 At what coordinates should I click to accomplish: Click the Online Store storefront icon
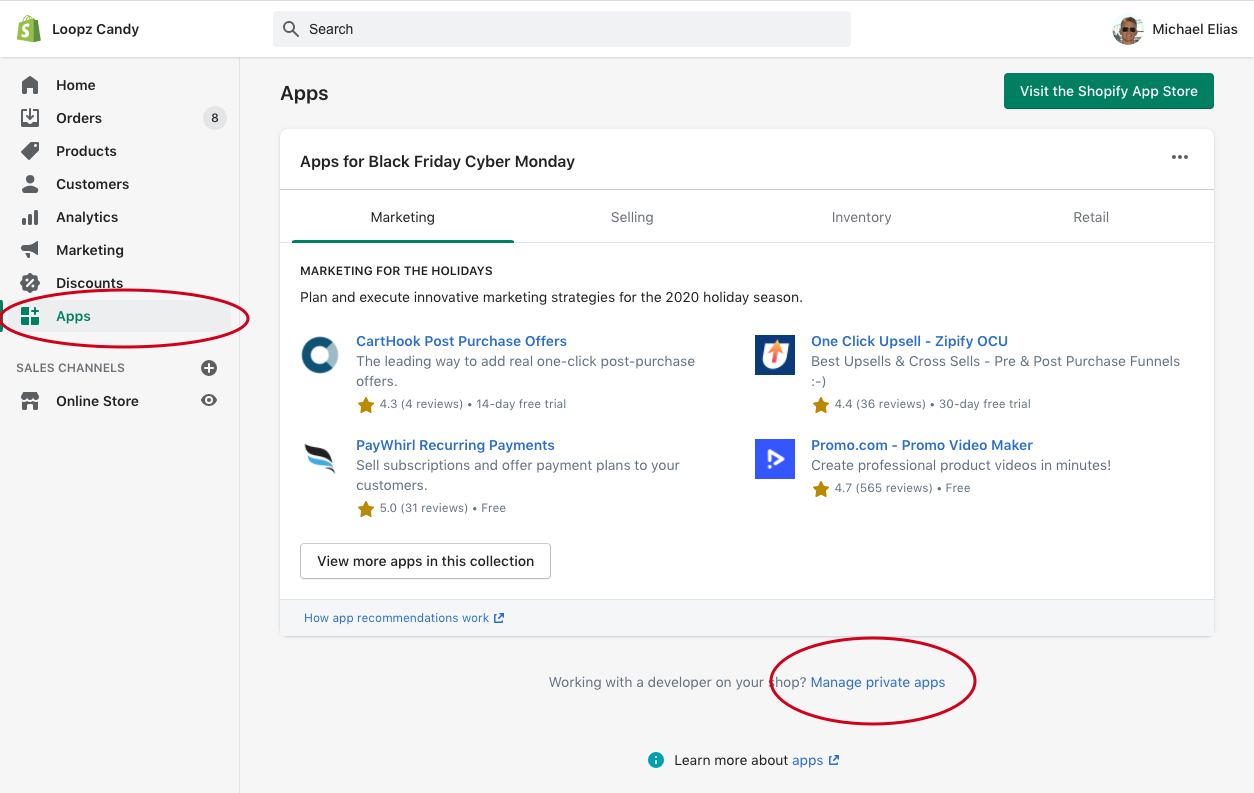(x=30, y=401)
